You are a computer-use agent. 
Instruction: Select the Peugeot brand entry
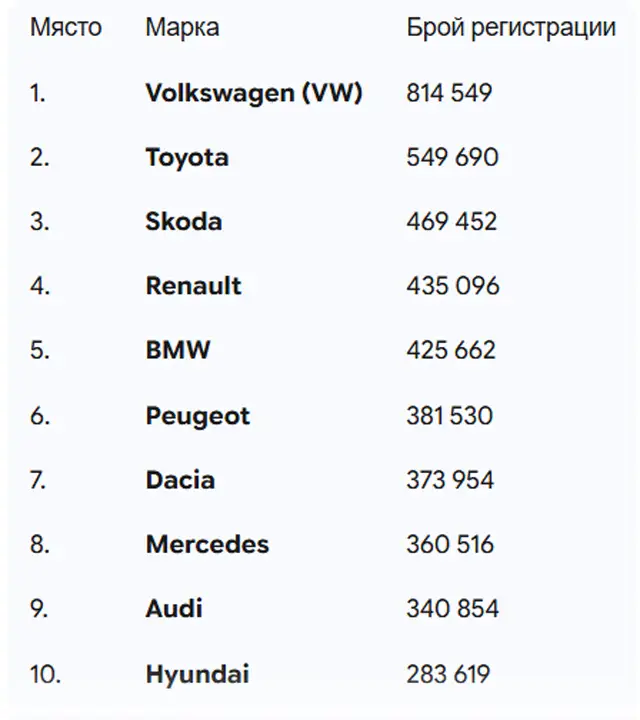point(198,416)
